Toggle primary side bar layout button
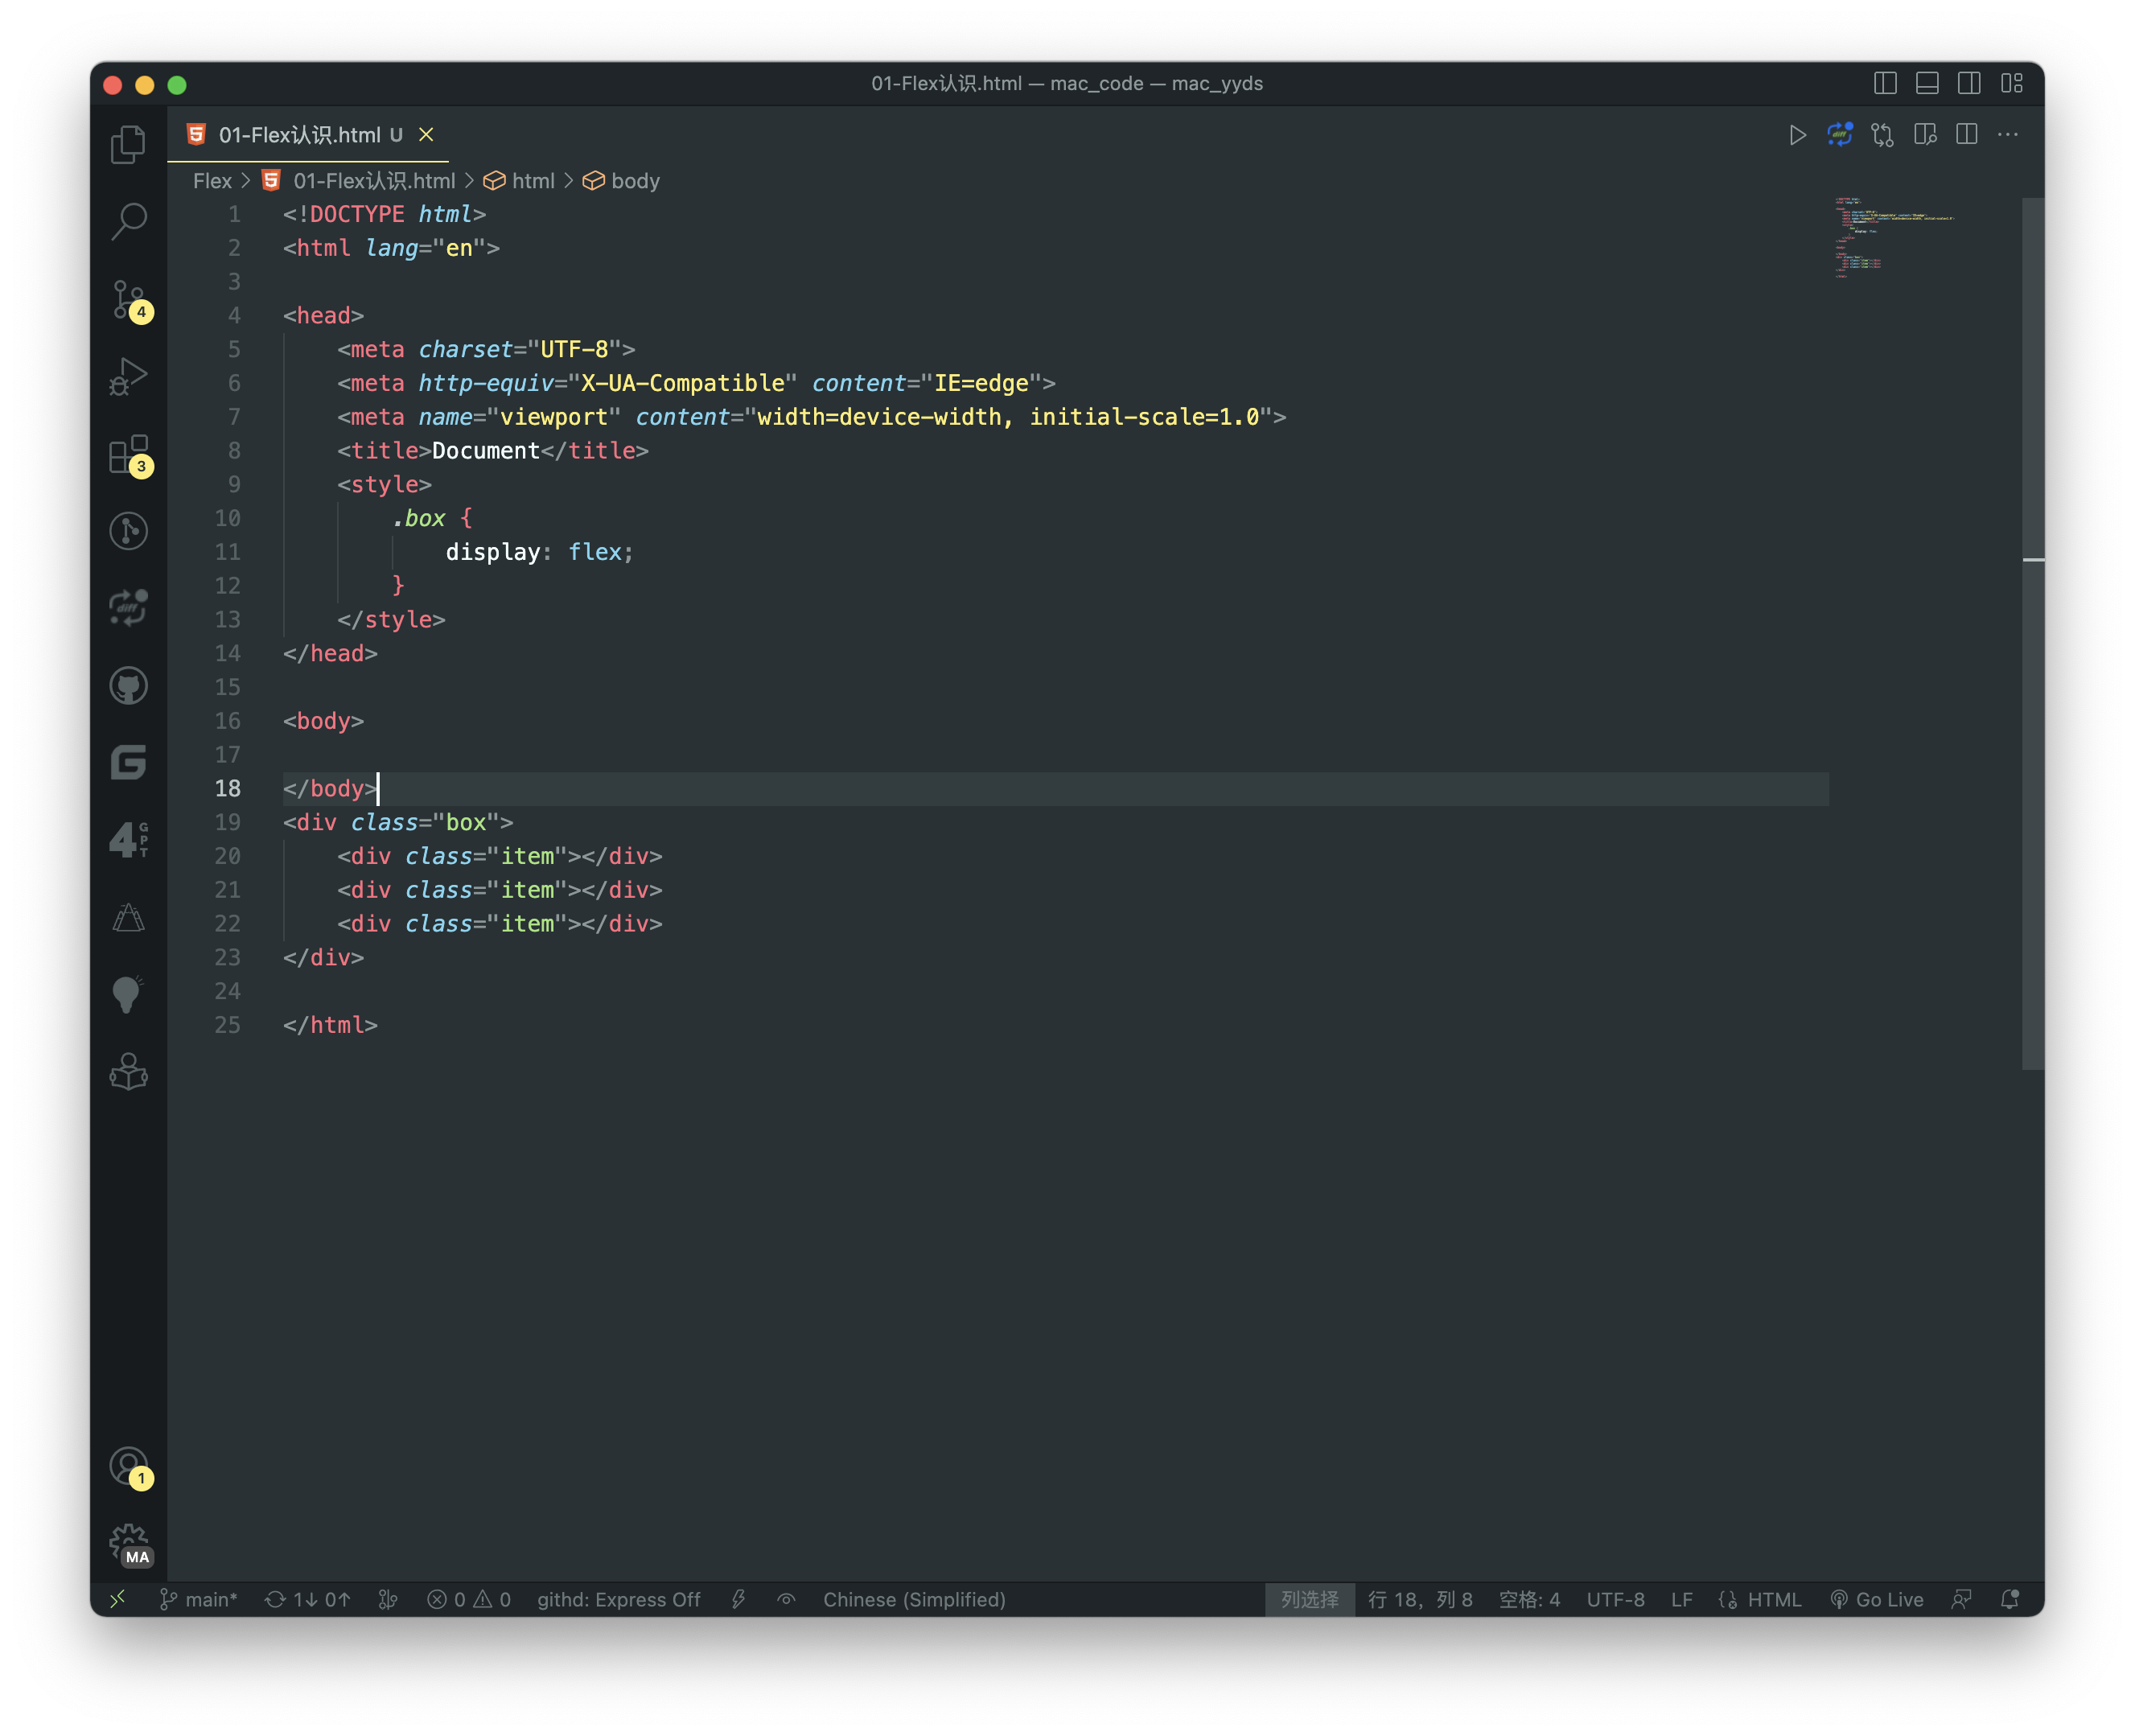Viewport: 2135px width, 1736px height. [1885, 84]
